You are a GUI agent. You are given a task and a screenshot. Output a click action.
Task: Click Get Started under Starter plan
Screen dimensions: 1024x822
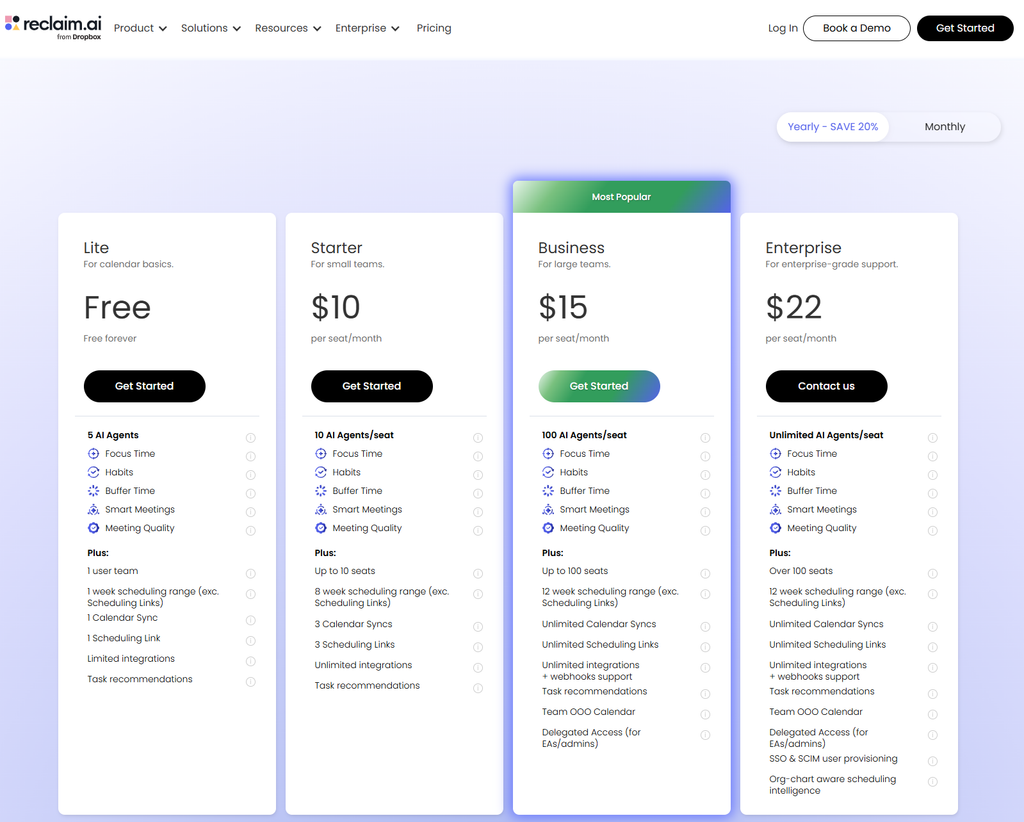[372, 386]
